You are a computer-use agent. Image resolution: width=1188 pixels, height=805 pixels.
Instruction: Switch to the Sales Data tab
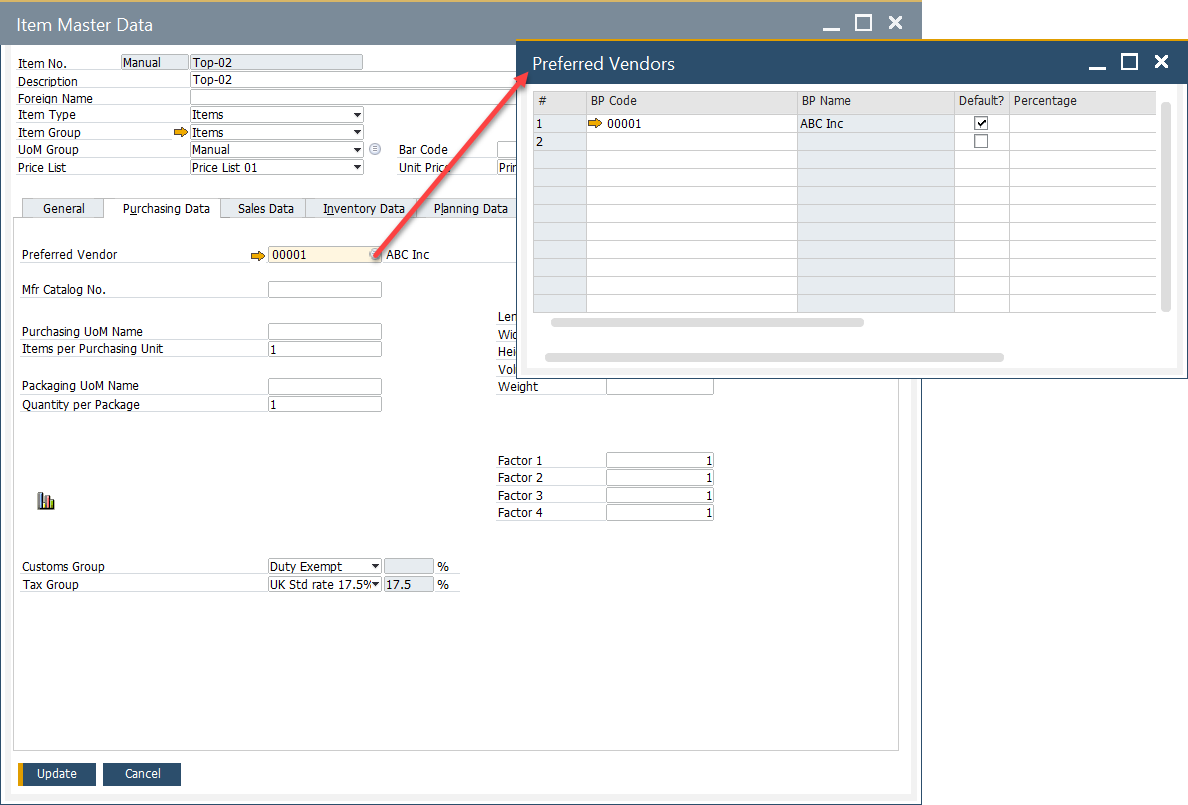point(266,208)
